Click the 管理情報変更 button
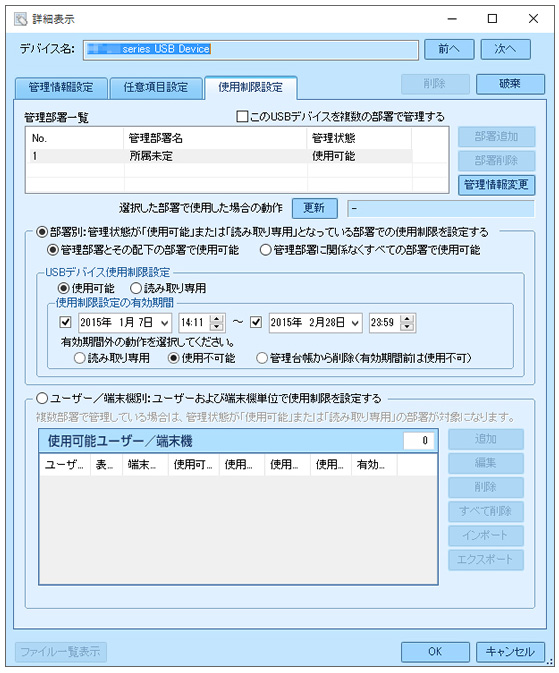The width and height of the screenshot is (559, 673). click(x=496, y=185)
